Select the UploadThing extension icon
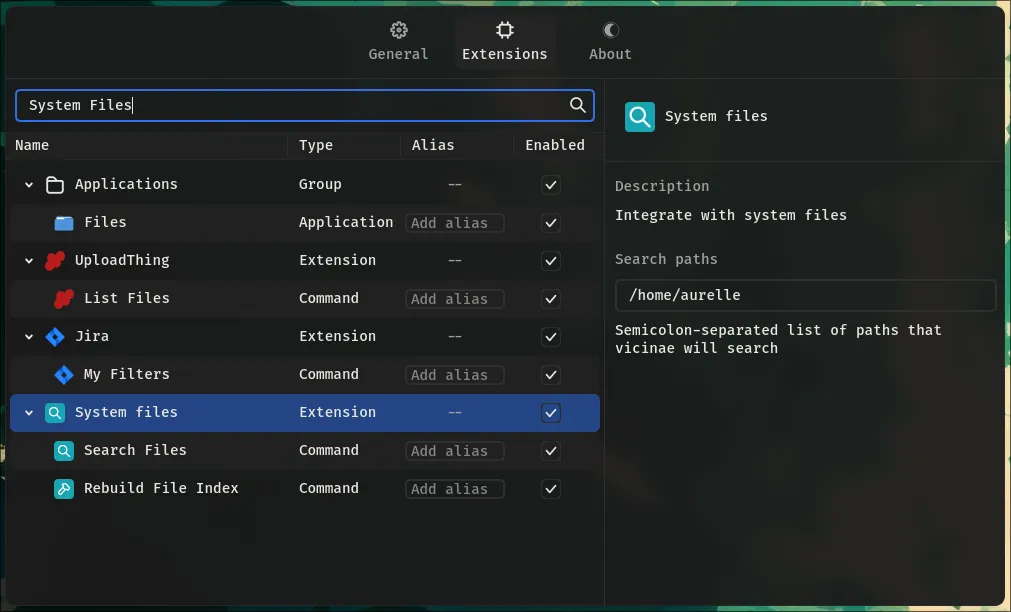The image size is (1011, 612). 55,260
